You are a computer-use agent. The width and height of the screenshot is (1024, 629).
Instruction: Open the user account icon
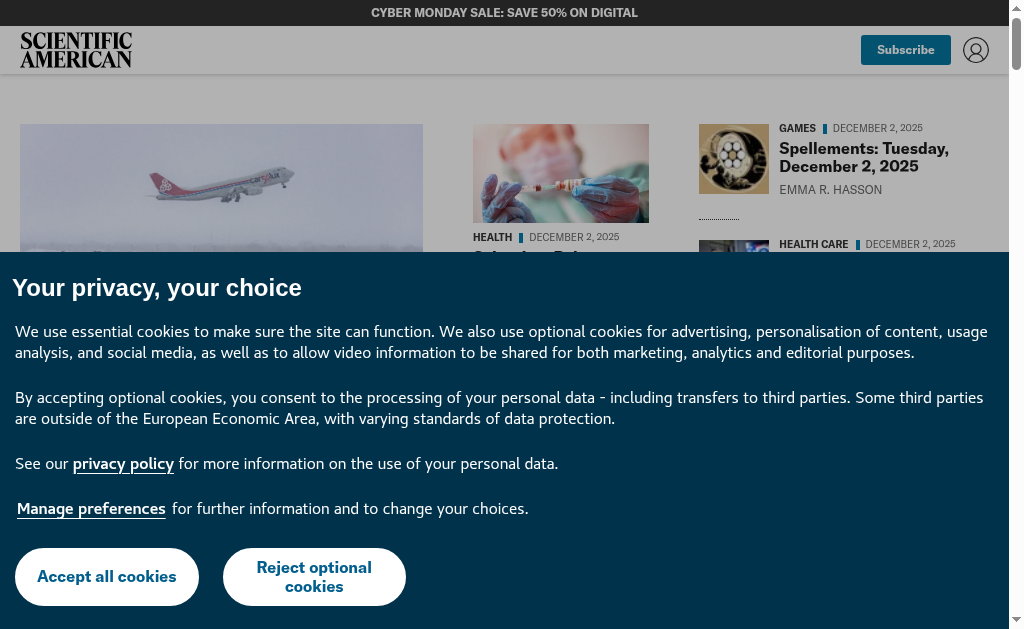click(x=975, y=50)
